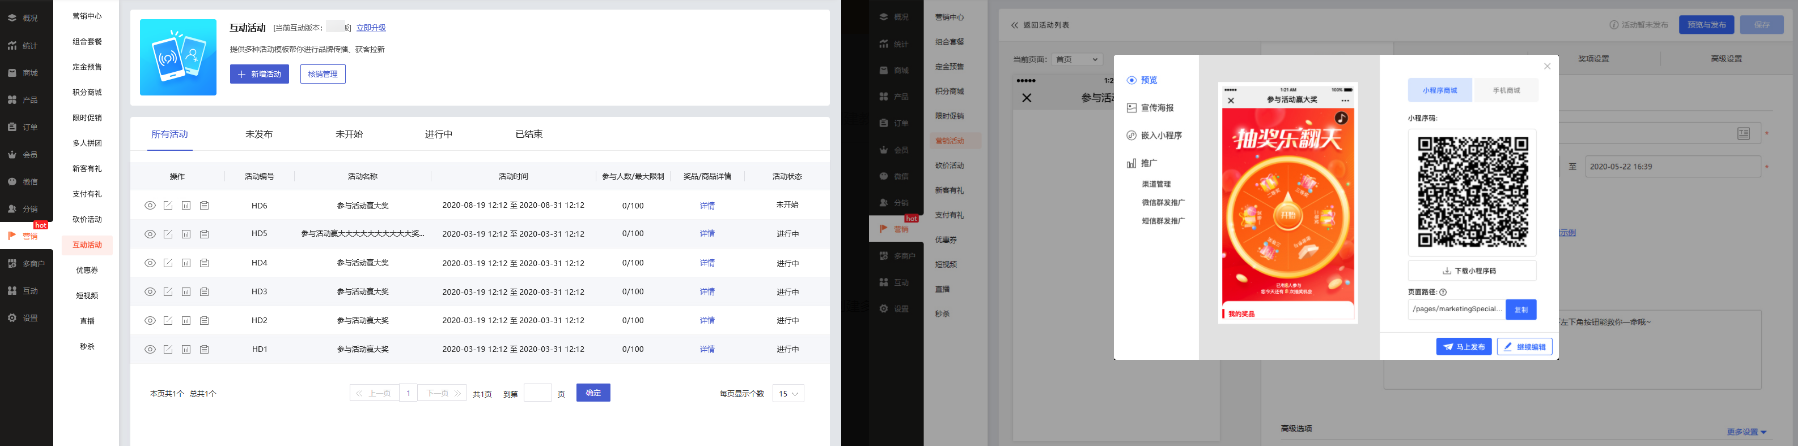Open 商城 in the left dark sidebar
Image resolution: width=1798 pixels, height=446 pixels.
24,73
